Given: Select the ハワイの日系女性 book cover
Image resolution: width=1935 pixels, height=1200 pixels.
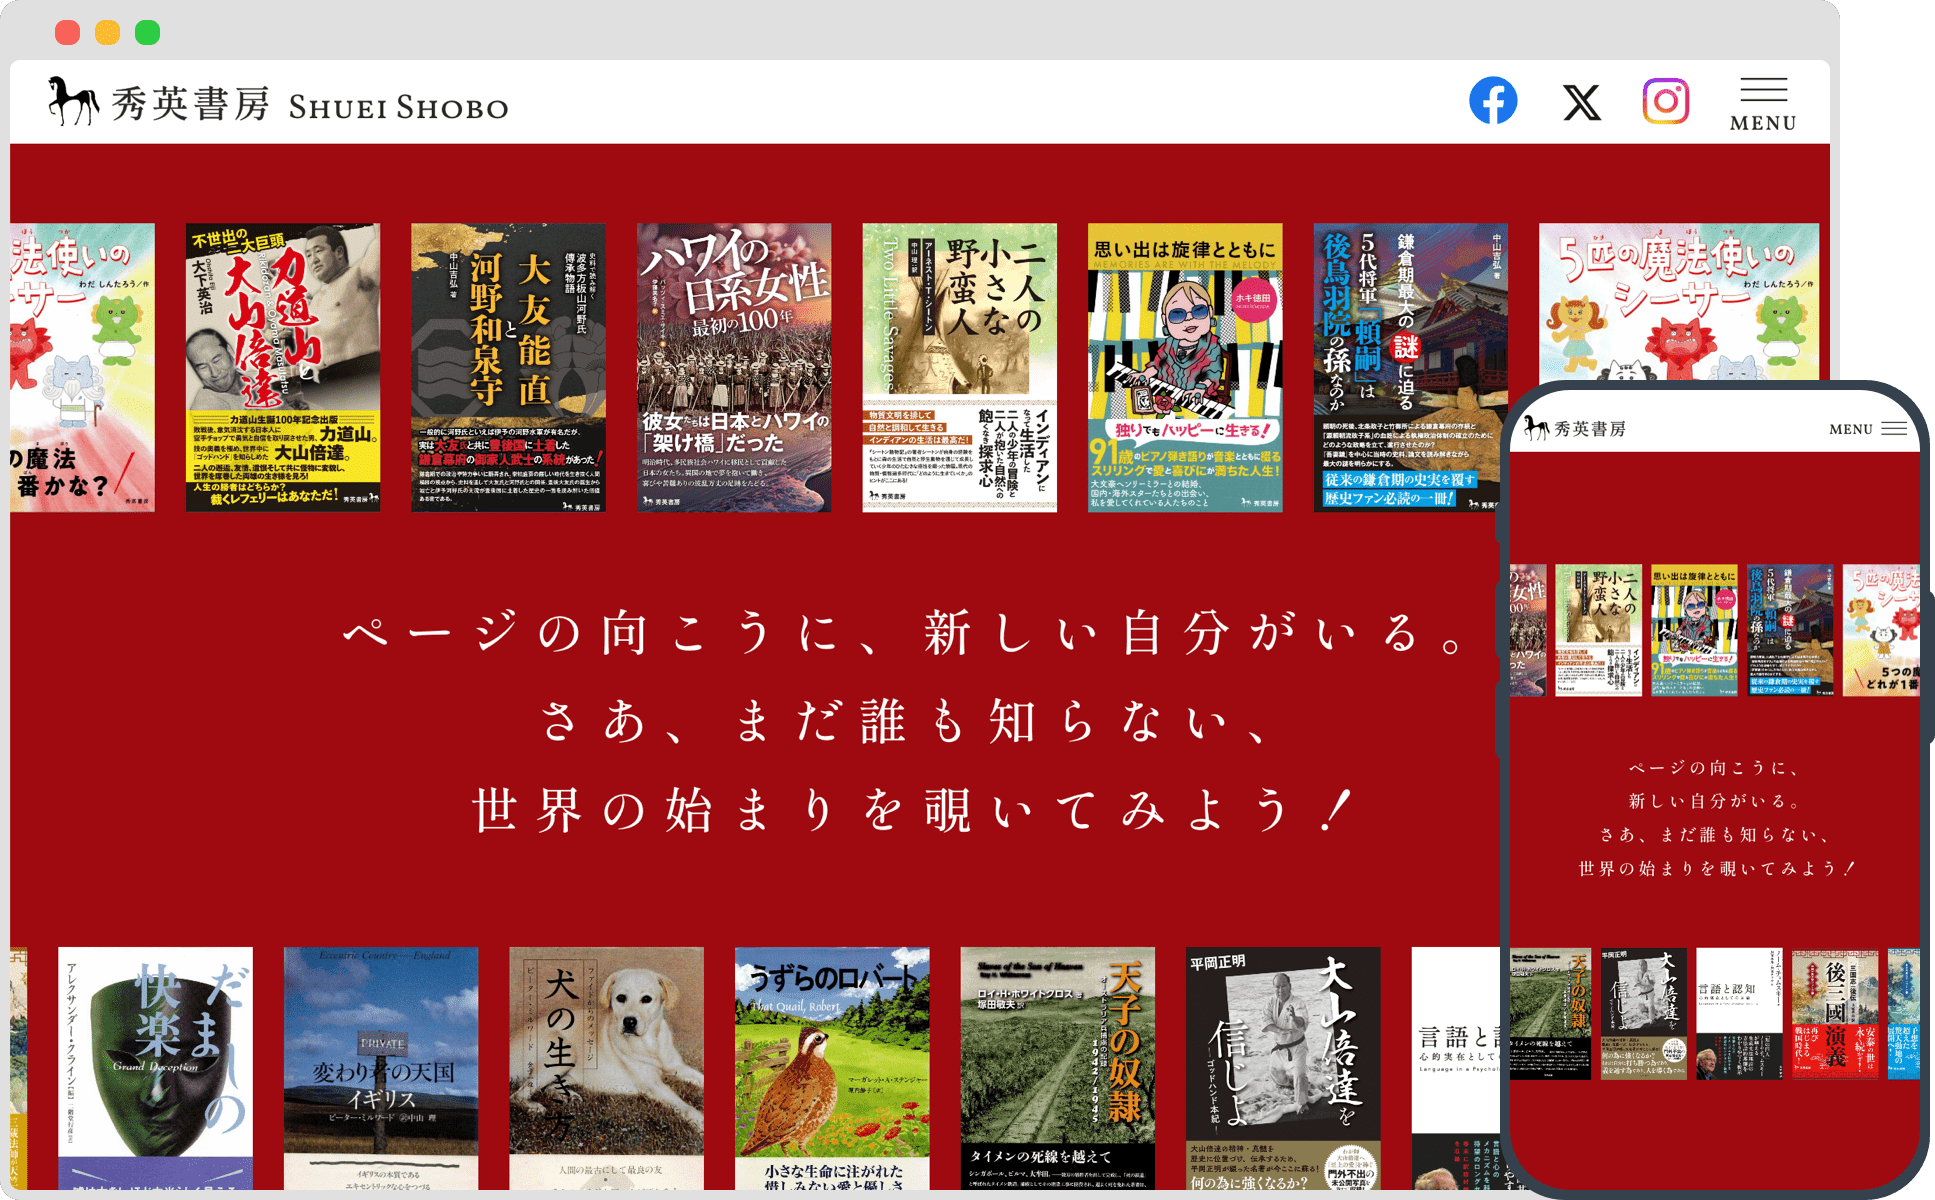Looking at the screenshot, I should [x=734, y=367].
